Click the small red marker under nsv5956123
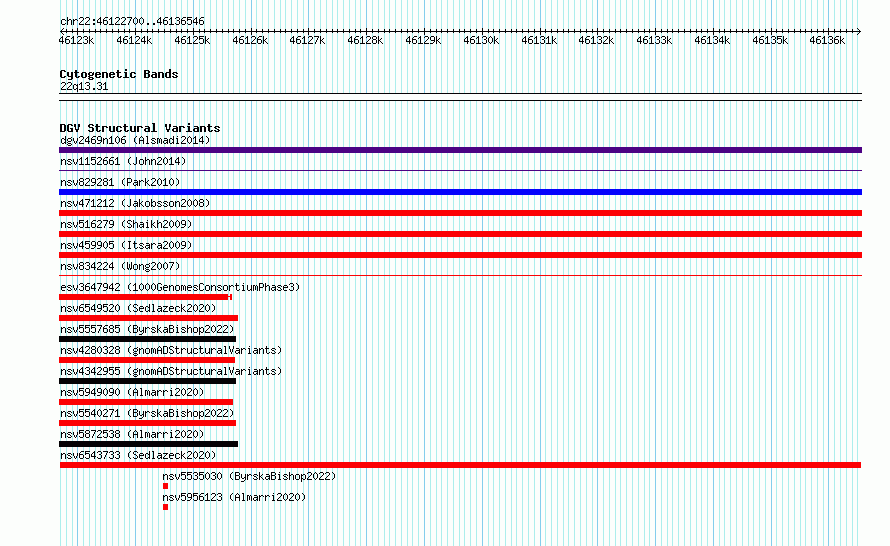The height and width of the screenshot is (546, 890). point(165,507)
